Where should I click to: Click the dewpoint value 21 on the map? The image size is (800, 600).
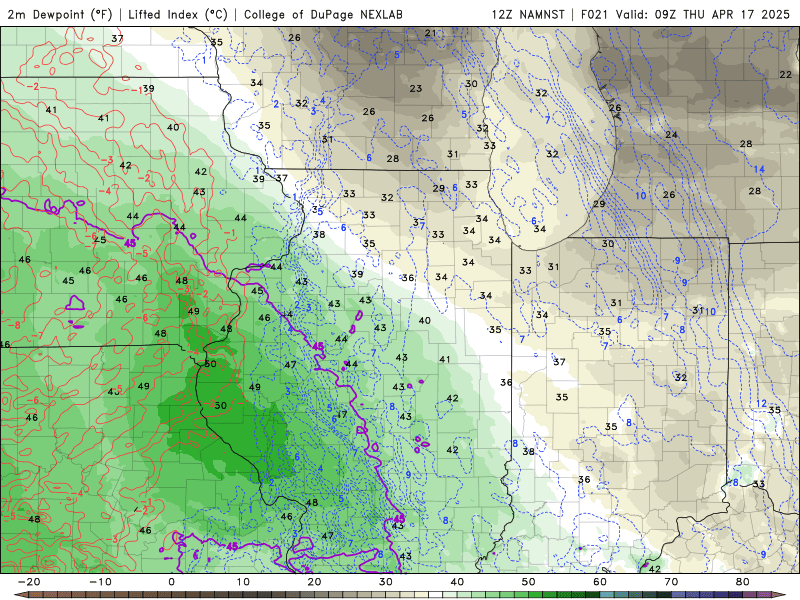coord(431,33)
